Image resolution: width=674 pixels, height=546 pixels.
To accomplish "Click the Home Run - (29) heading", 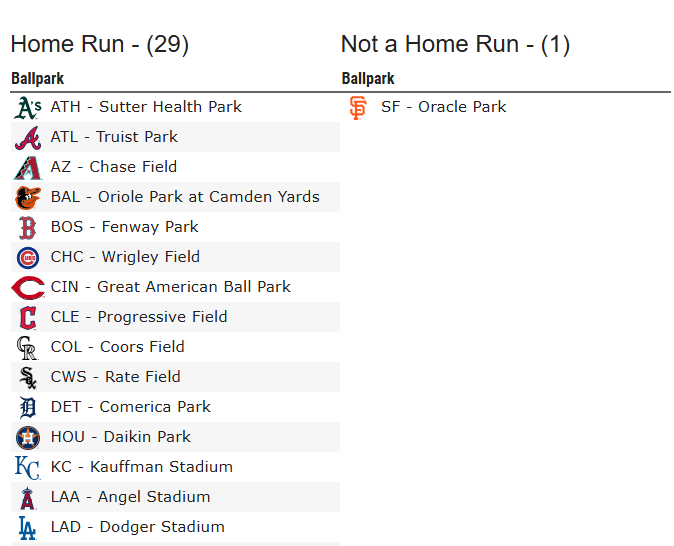I will click(100, 44).
